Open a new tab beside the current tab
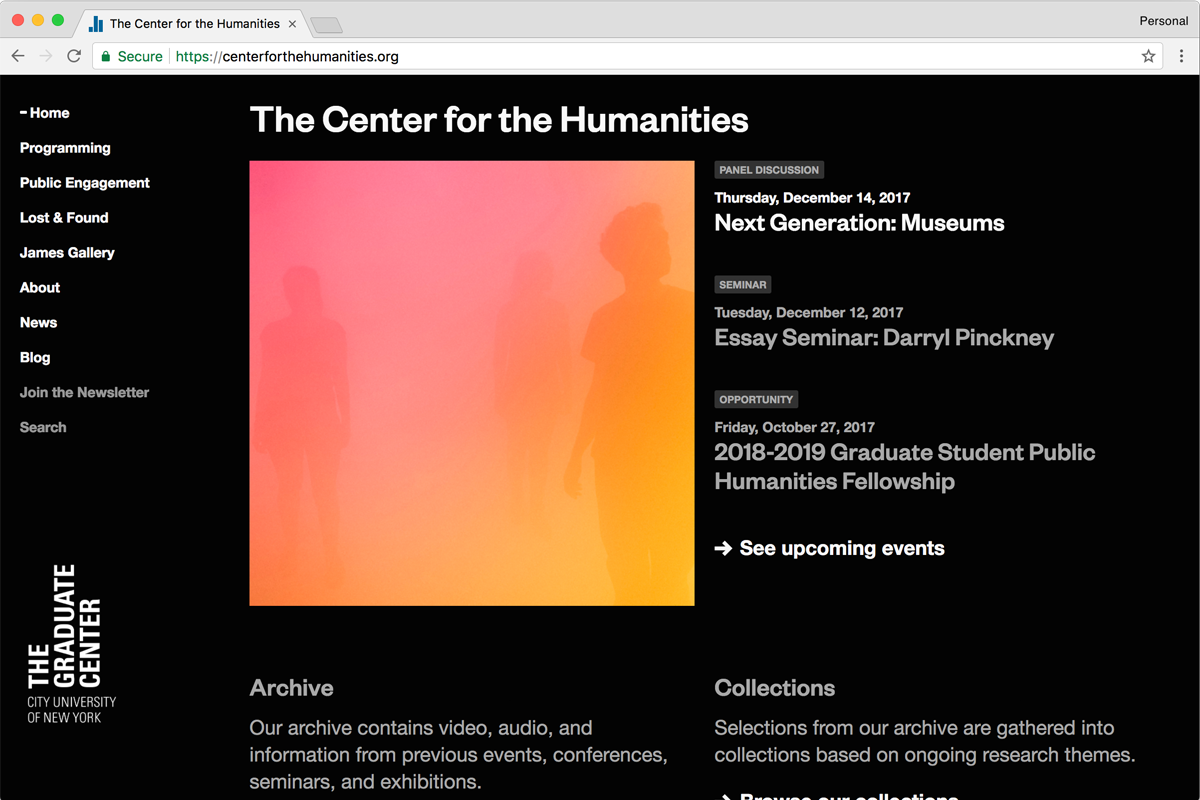The width and height of the screenshot is (1200, 800). (326, 24)
